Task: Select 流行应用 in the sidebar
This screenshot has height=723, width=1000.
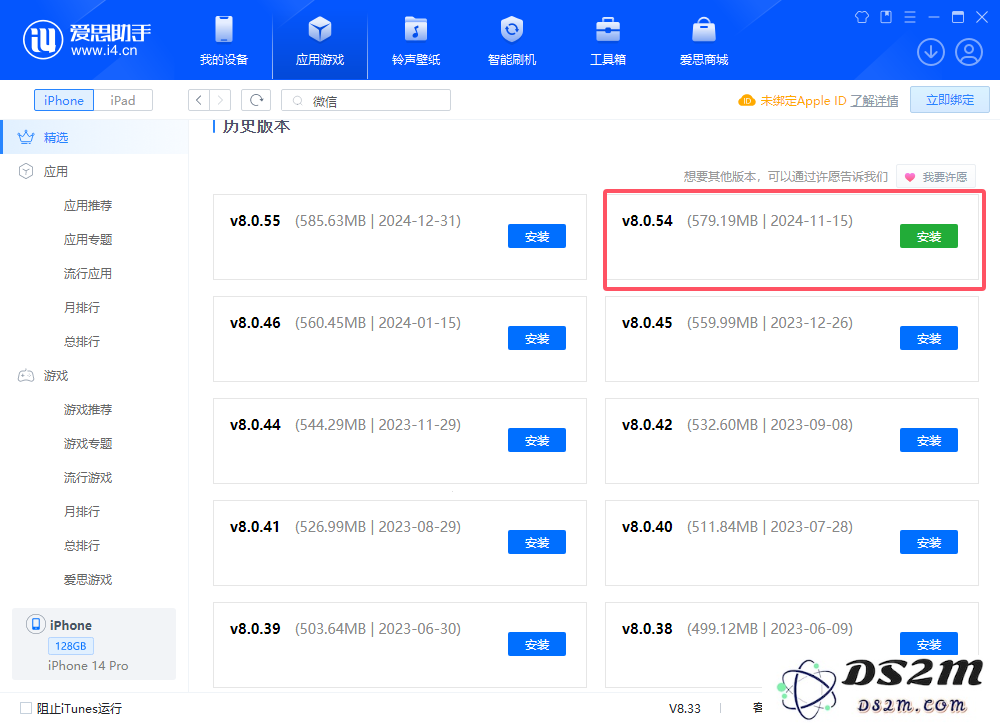Action: (88, 274)
